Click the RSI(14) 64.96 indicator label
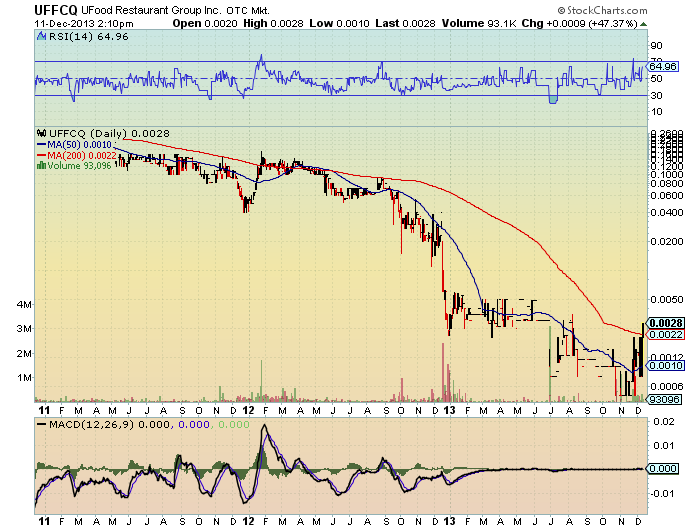The width and height of the screenshot is (700, 530). 88,37
